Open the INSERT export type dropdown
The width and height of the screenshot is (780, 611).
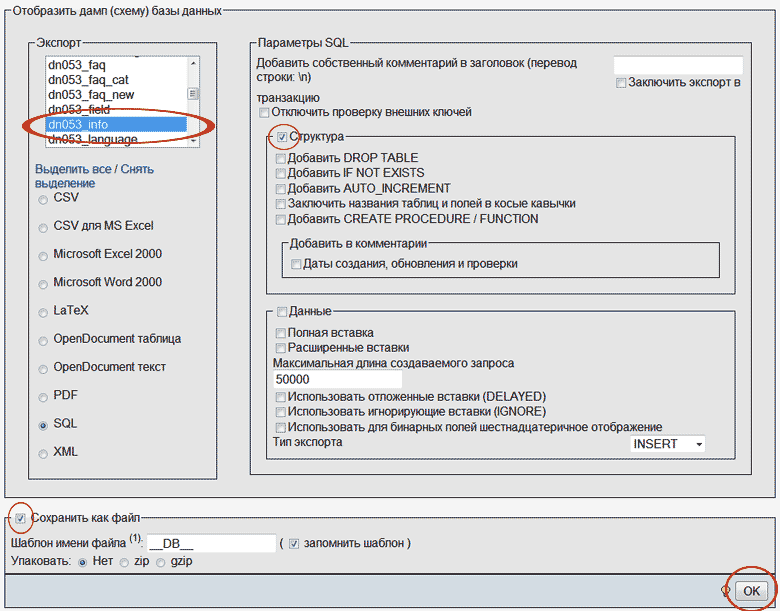(x=668, y=444)
